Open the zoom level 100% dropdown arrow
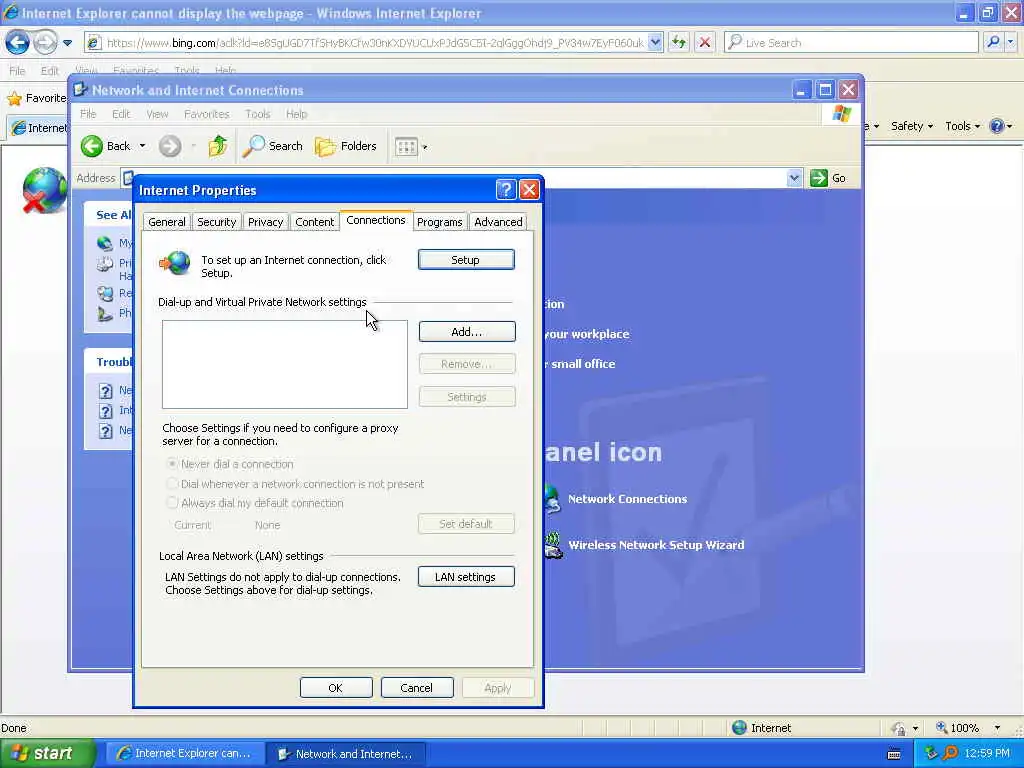This screenshot has height=768, width=1024. (997, 728)
